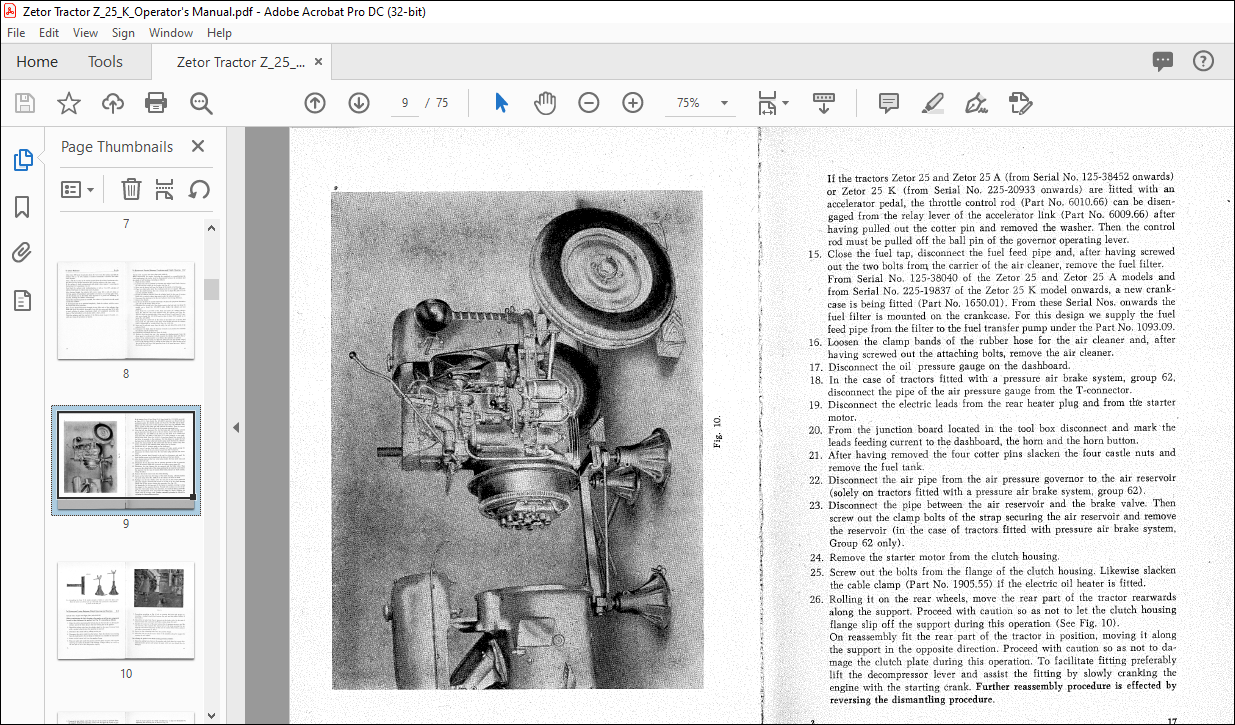
Task: Open the Sign menu
Action: 123,33
